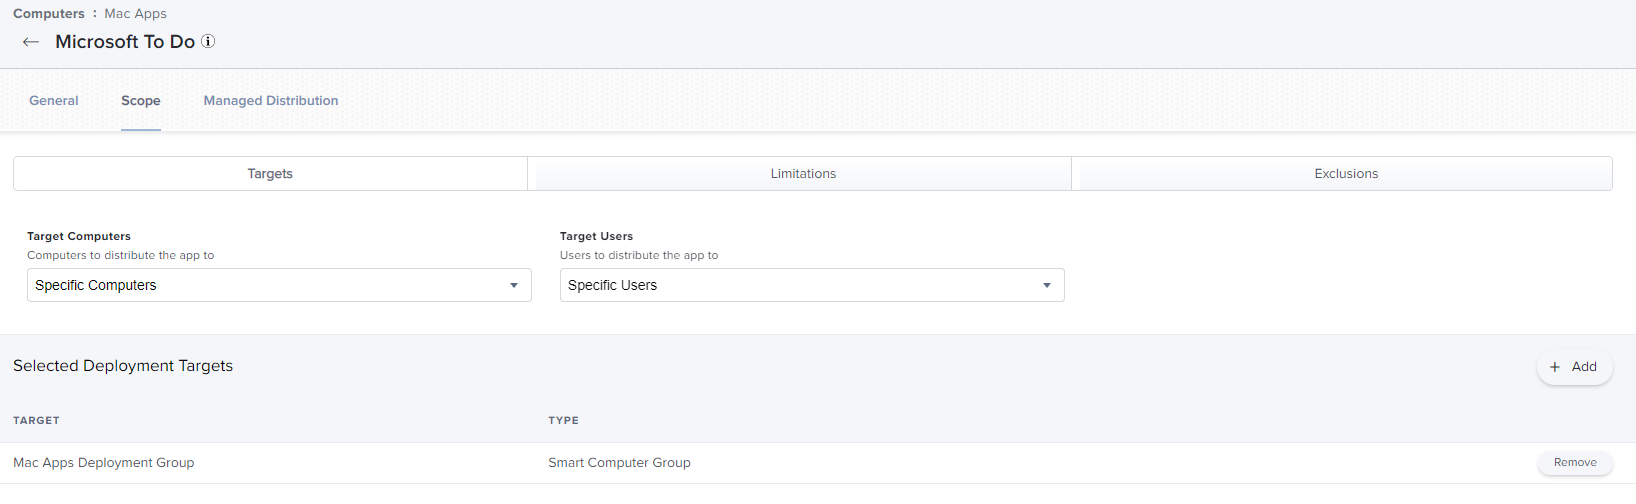
Task: Click the Computers breadcrumb link
Action: coord(49,13)
